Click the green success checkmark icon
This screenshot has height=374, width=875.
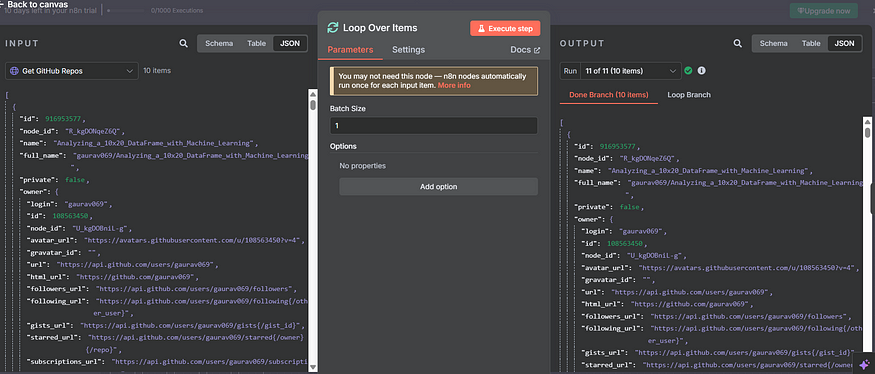coord(688,71)
